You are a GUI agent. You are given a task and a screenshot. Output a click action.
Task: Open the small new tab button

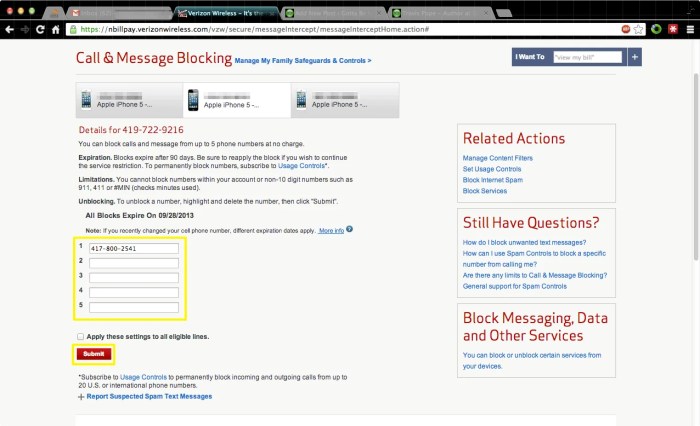[x=504, y=13]
